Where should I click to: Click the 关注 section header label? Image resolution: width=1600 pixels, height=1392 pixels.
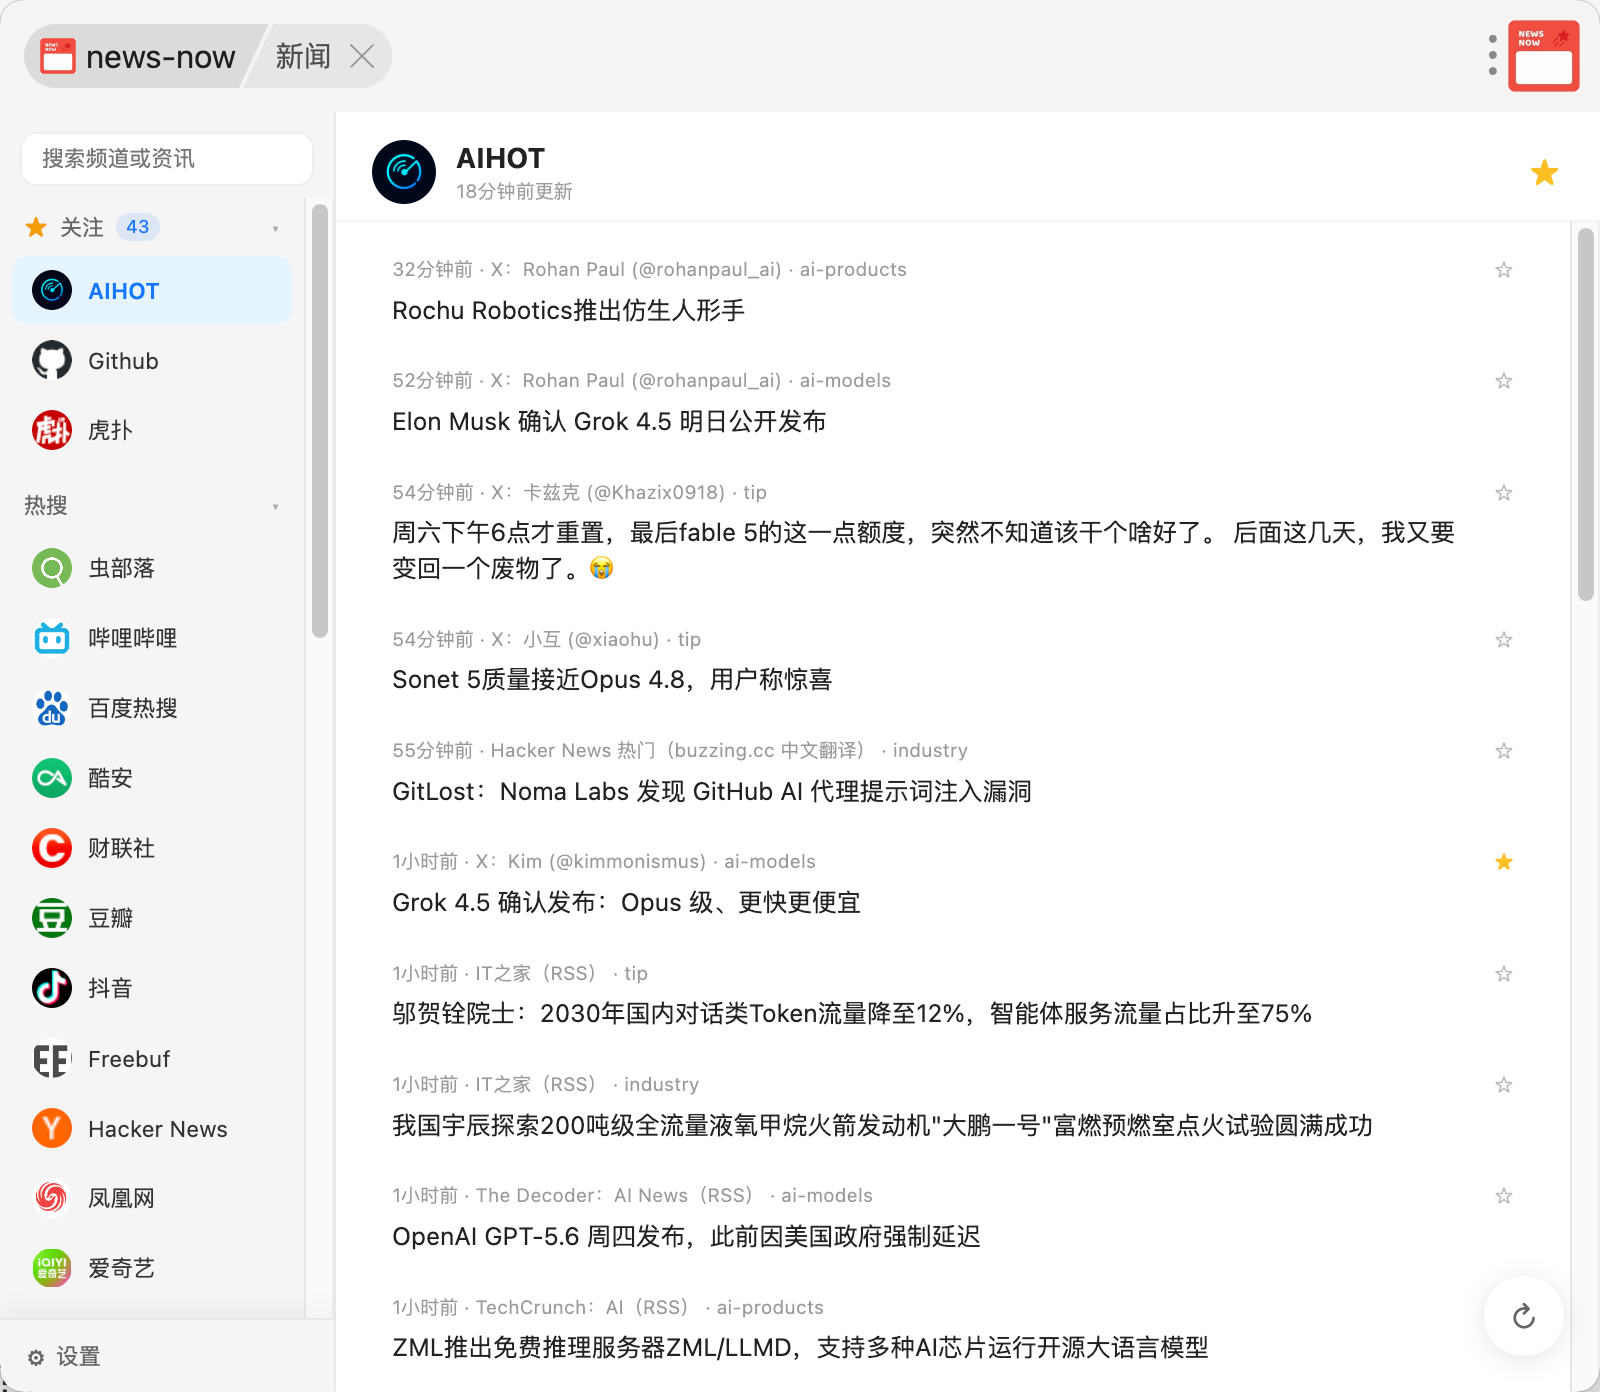[x=81, y=228]
